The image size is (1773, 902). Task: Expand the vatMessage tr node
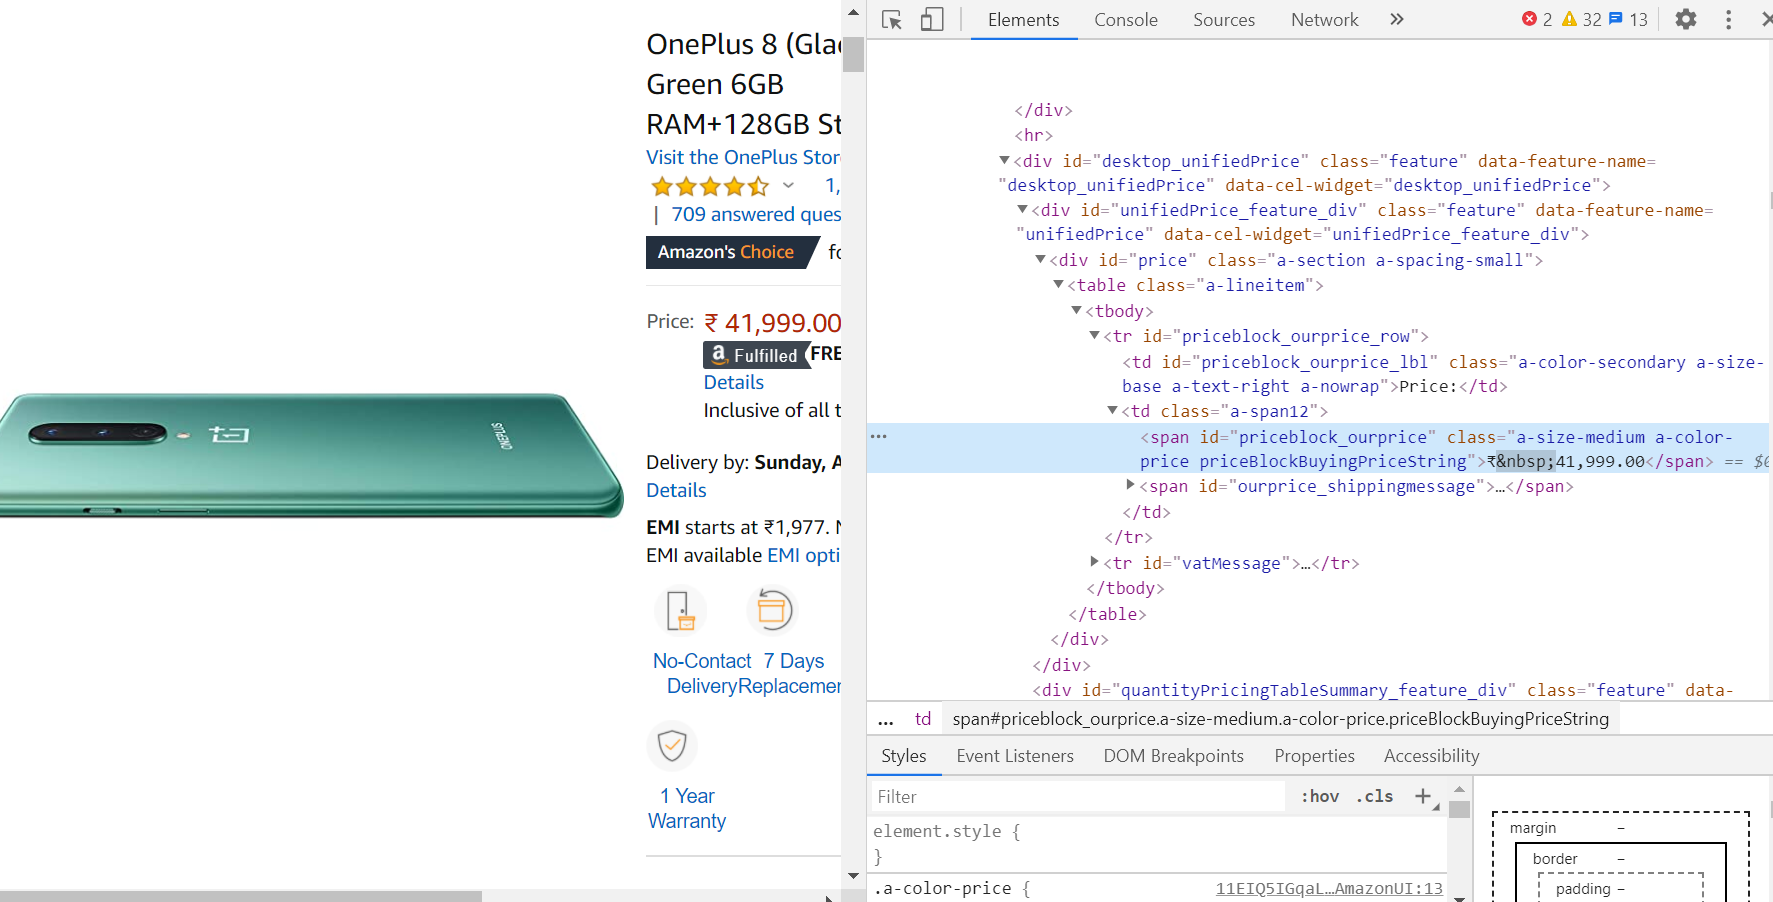coord(1094,562)
